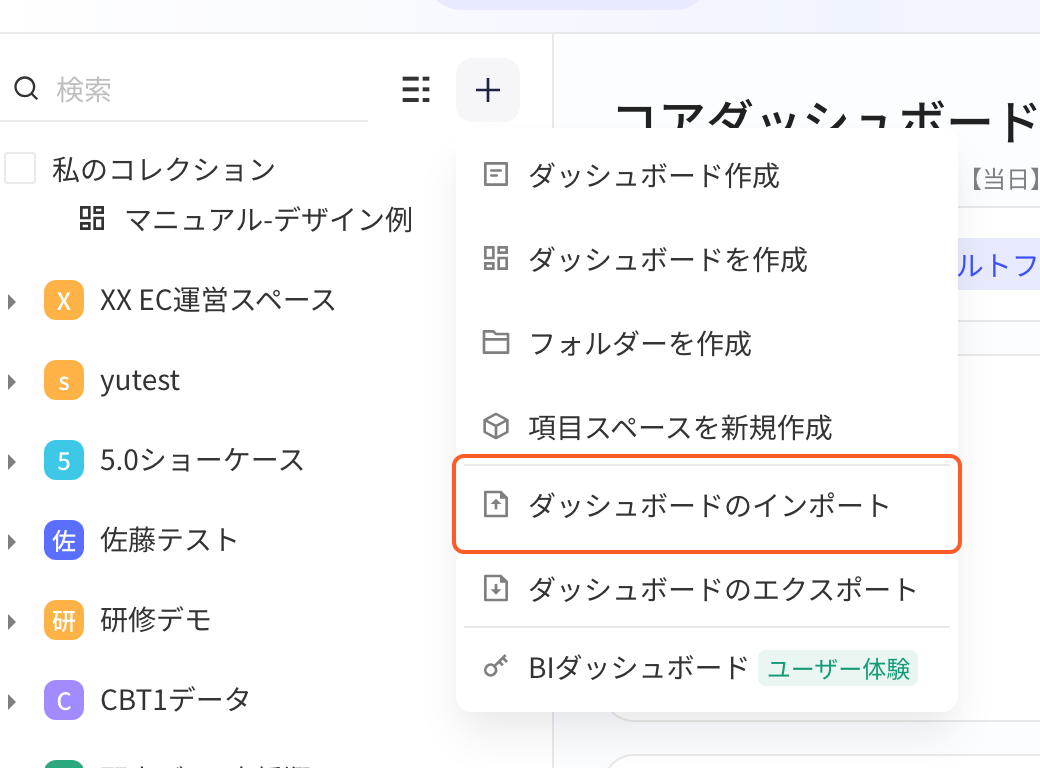The height and width of the screenshot is (768, 1040).
Task: Click the export download file icon
Action: point(495,588)
